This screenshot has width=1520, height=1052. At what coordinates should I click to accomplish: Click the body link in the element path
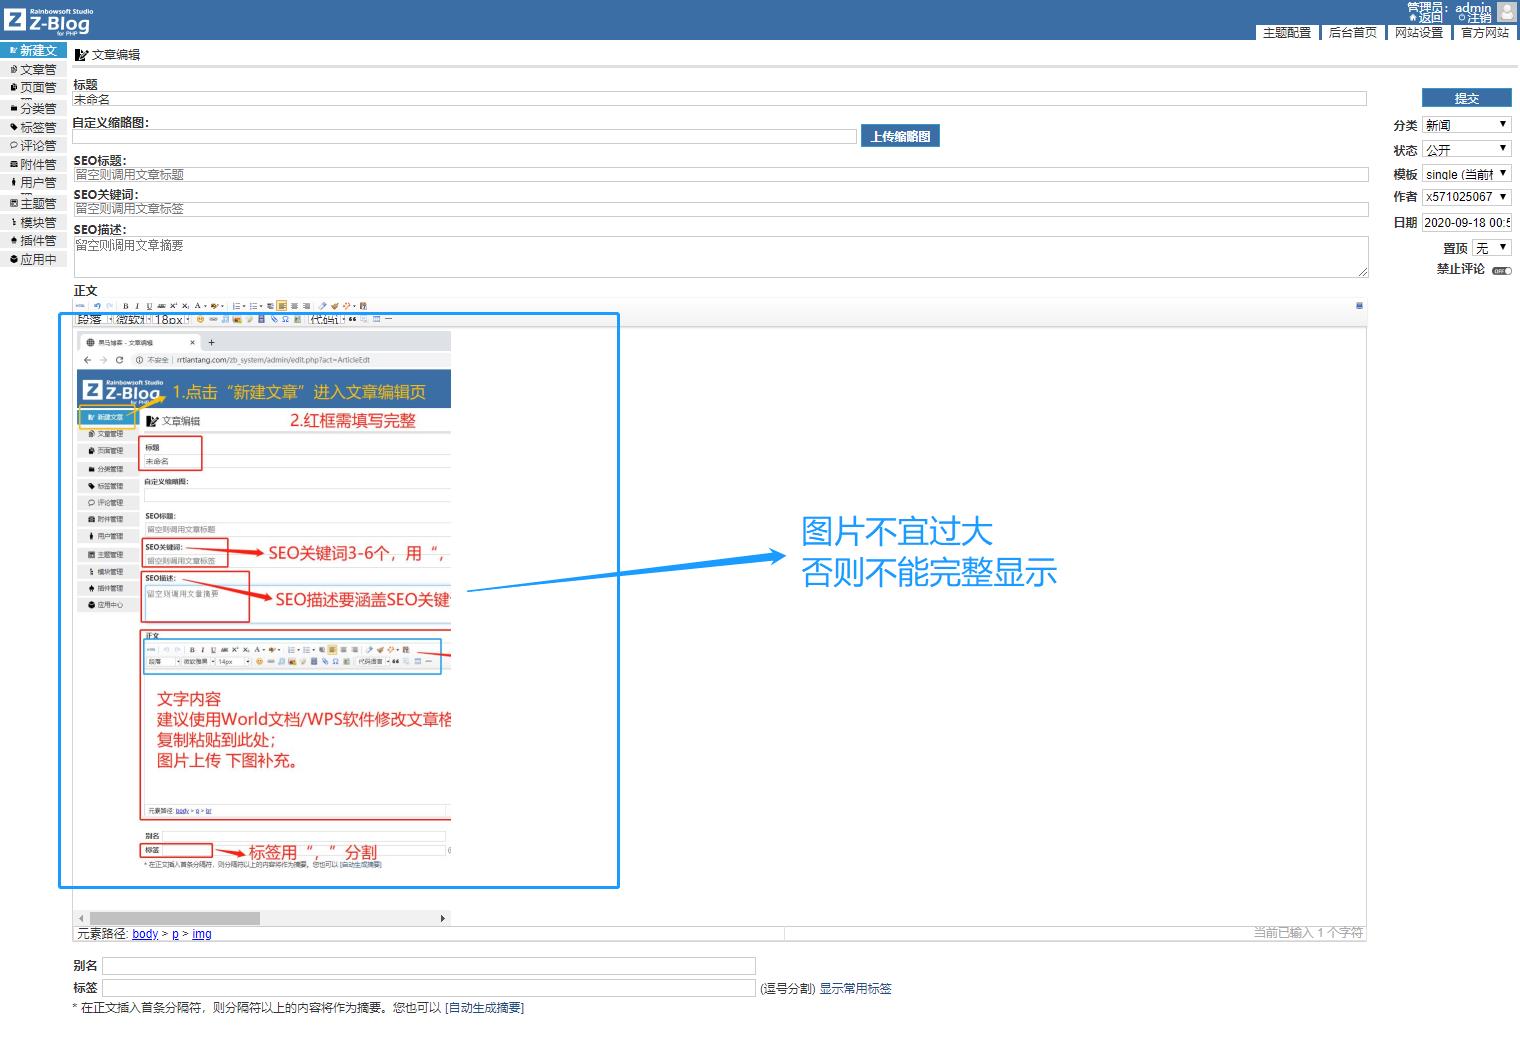[x=145, y=934]
